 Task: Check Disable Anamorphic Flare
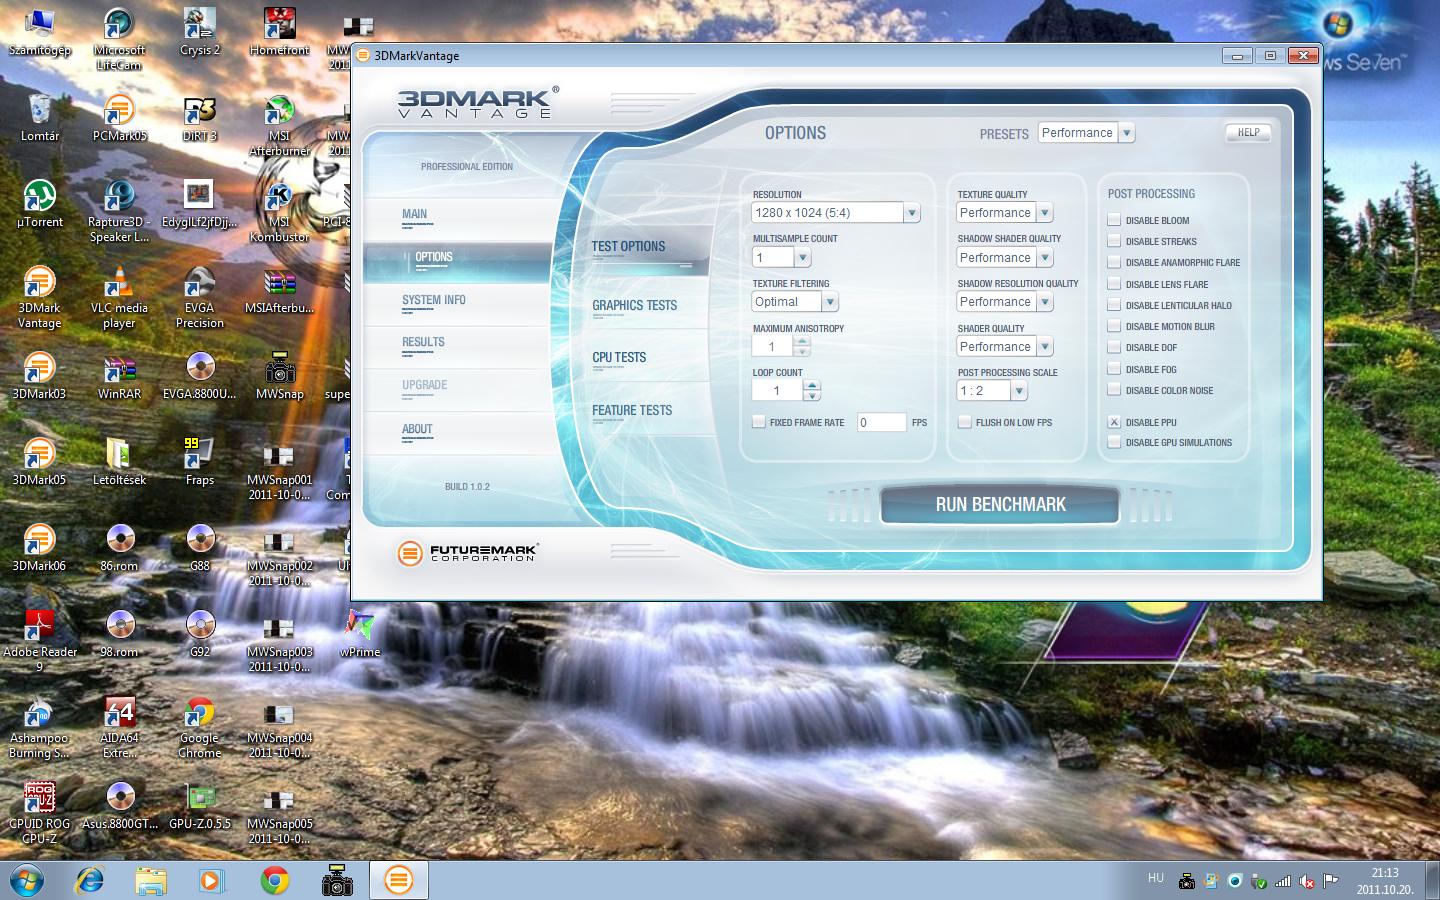pyautogui.click(x=1114, y=262)
